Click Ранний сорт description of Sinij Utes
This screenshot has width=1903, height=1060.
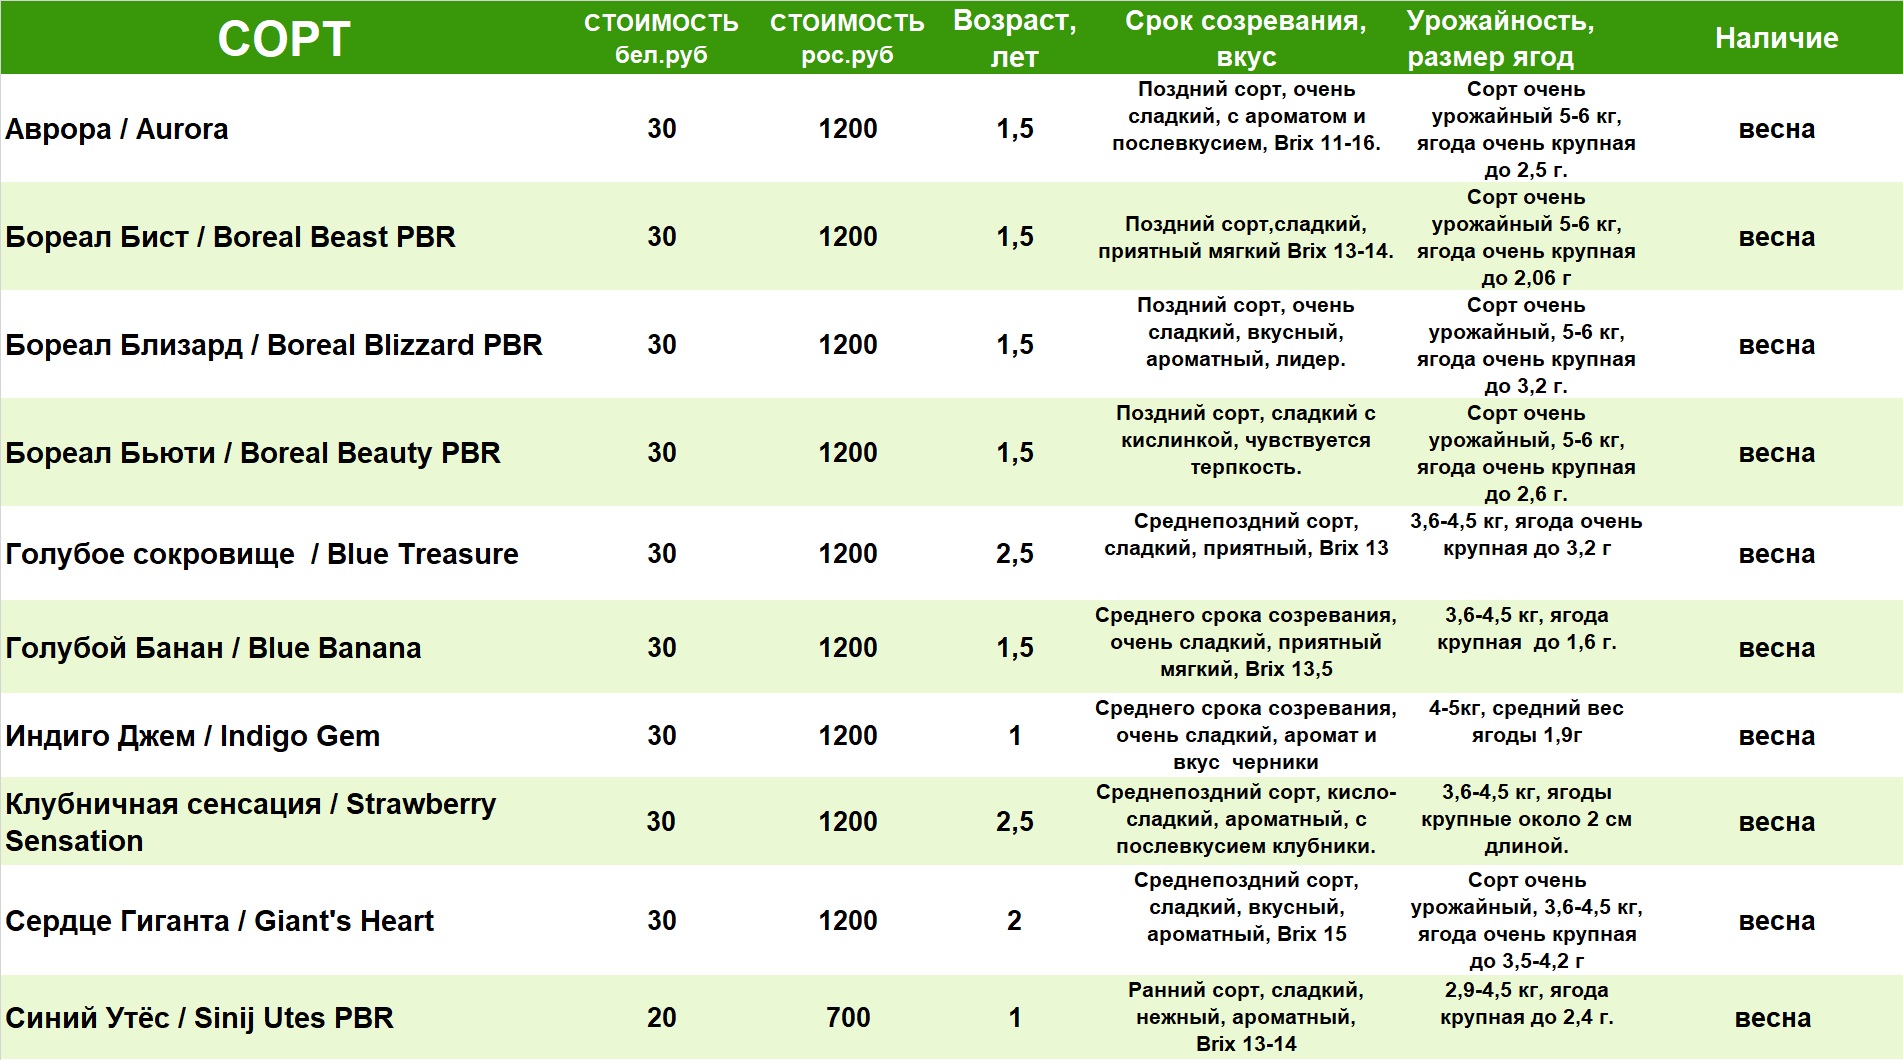[1246, 1017]
